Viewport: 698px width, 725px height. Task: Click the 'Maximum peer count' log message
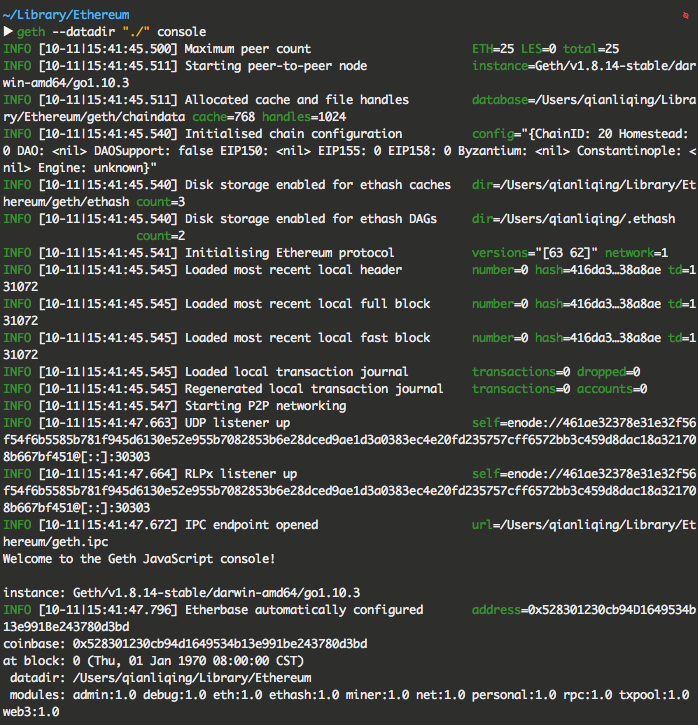[x=248, y=49]
